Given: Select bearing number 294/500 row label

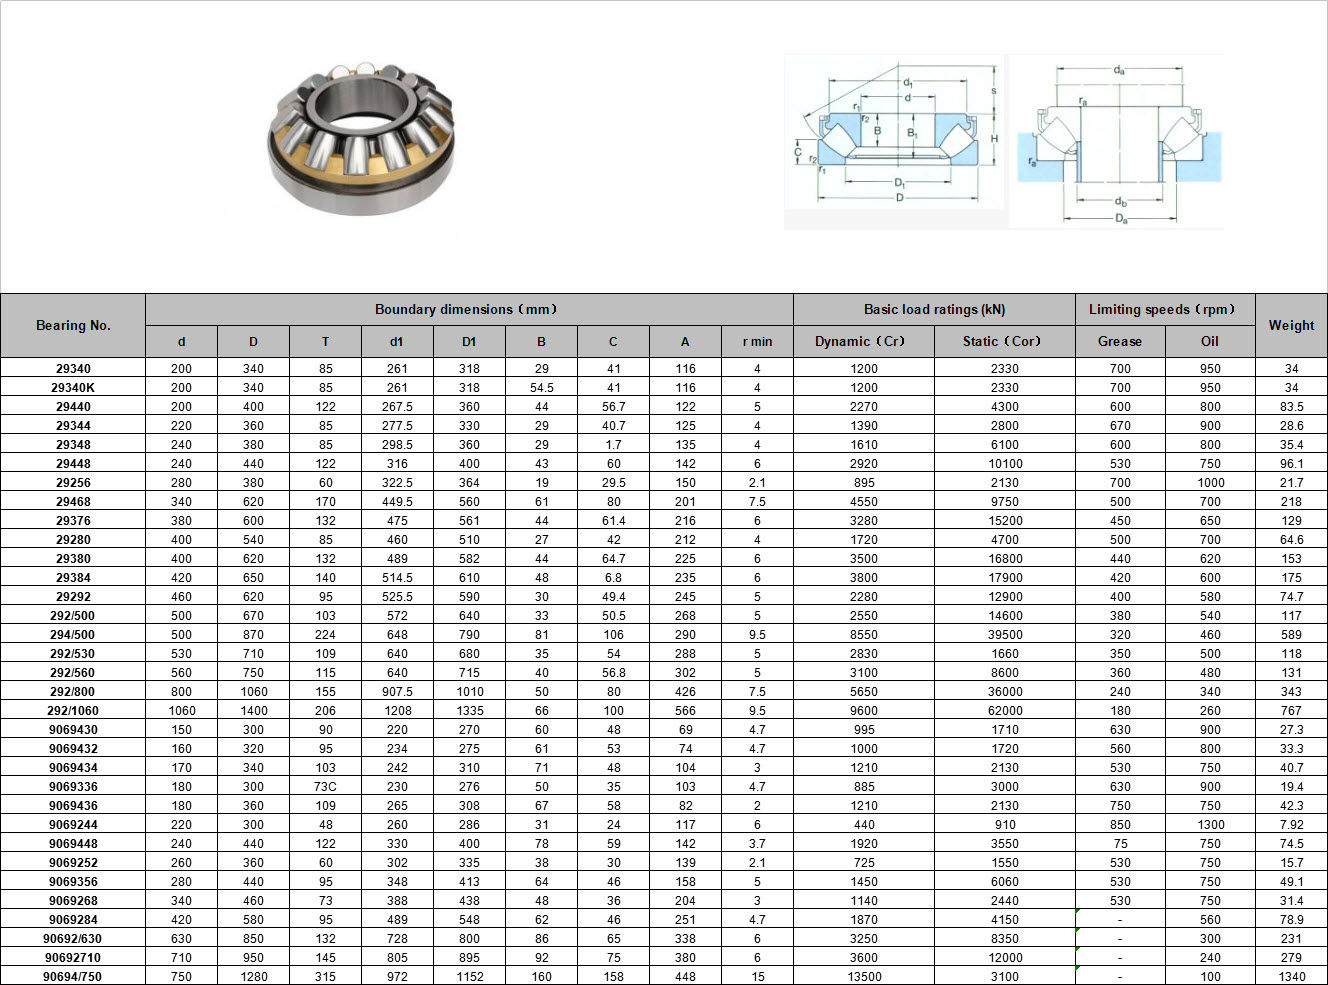Looking at the screenshot, I should (x=73, y=635).
